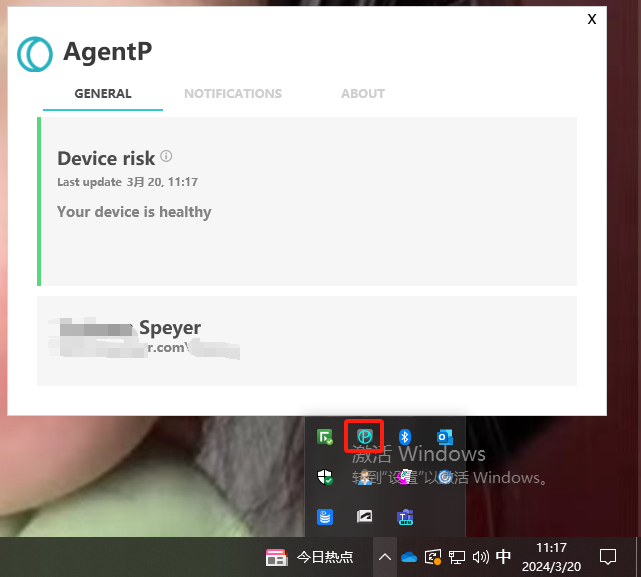Click the blue database tray icon

pyautogui.click(x=325, y=517)
